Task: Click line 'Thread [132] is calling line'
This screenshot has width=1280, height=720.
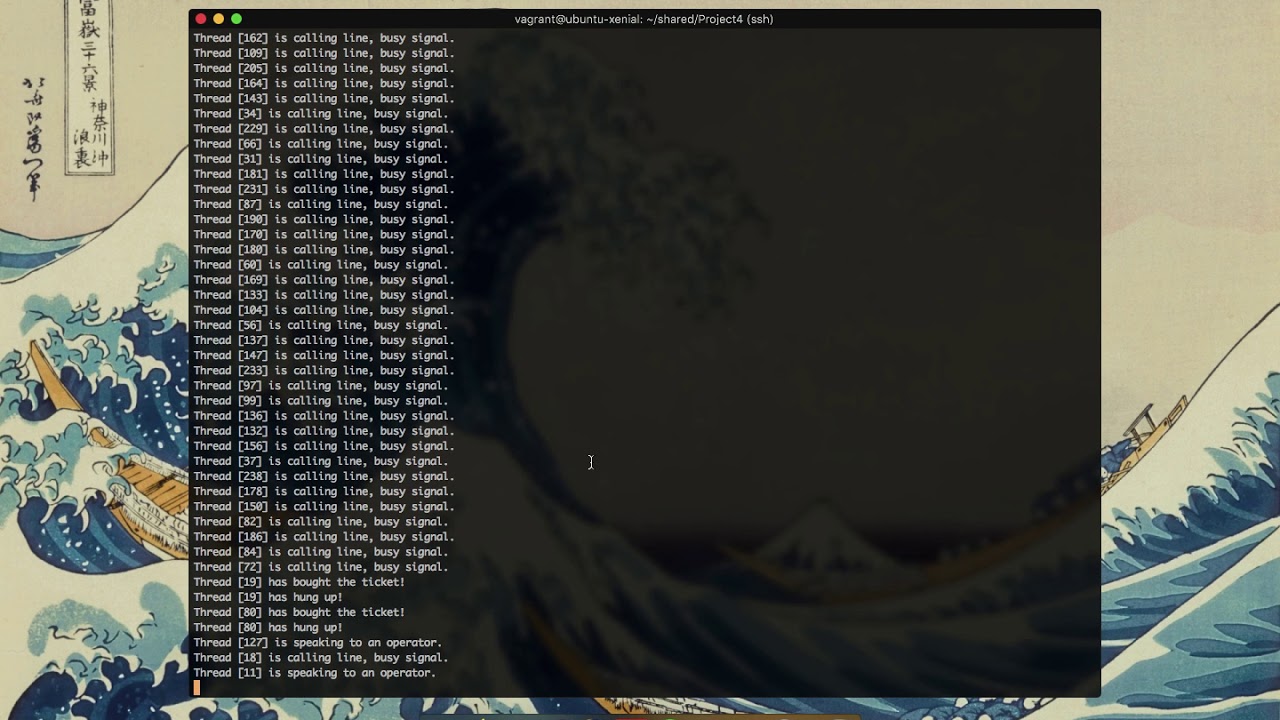Action: pyautogui.click(x=324, y=431)
